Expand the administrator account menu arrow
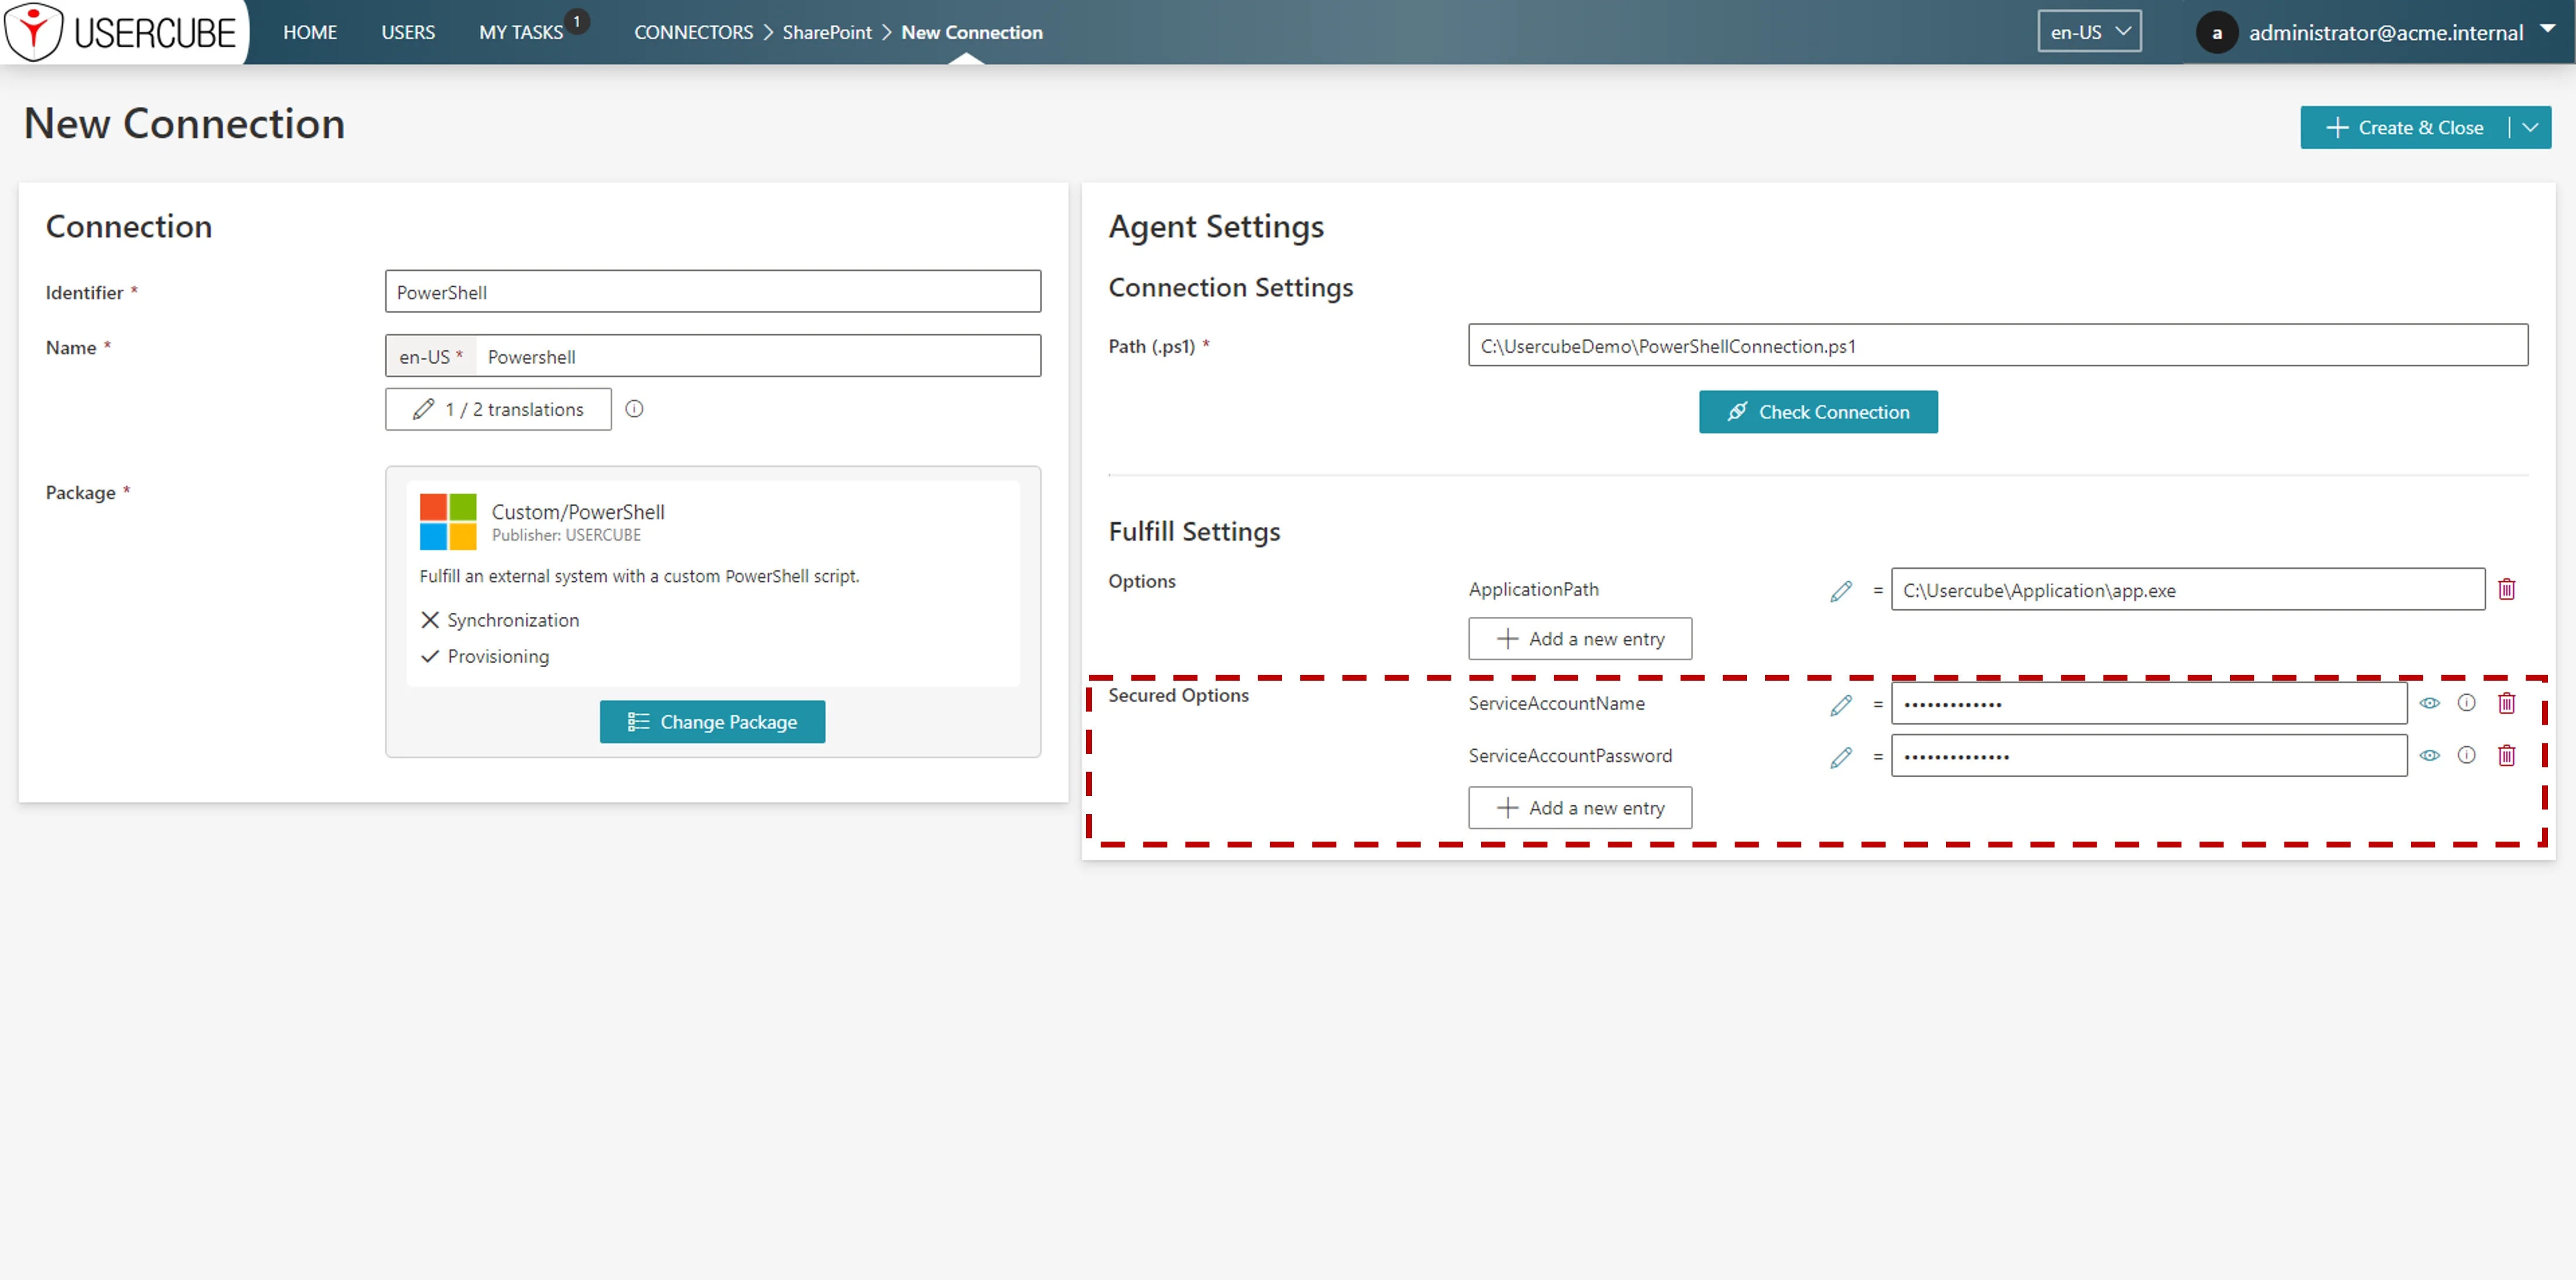Screen dimensions: 2576x1280 point(2547,28)
